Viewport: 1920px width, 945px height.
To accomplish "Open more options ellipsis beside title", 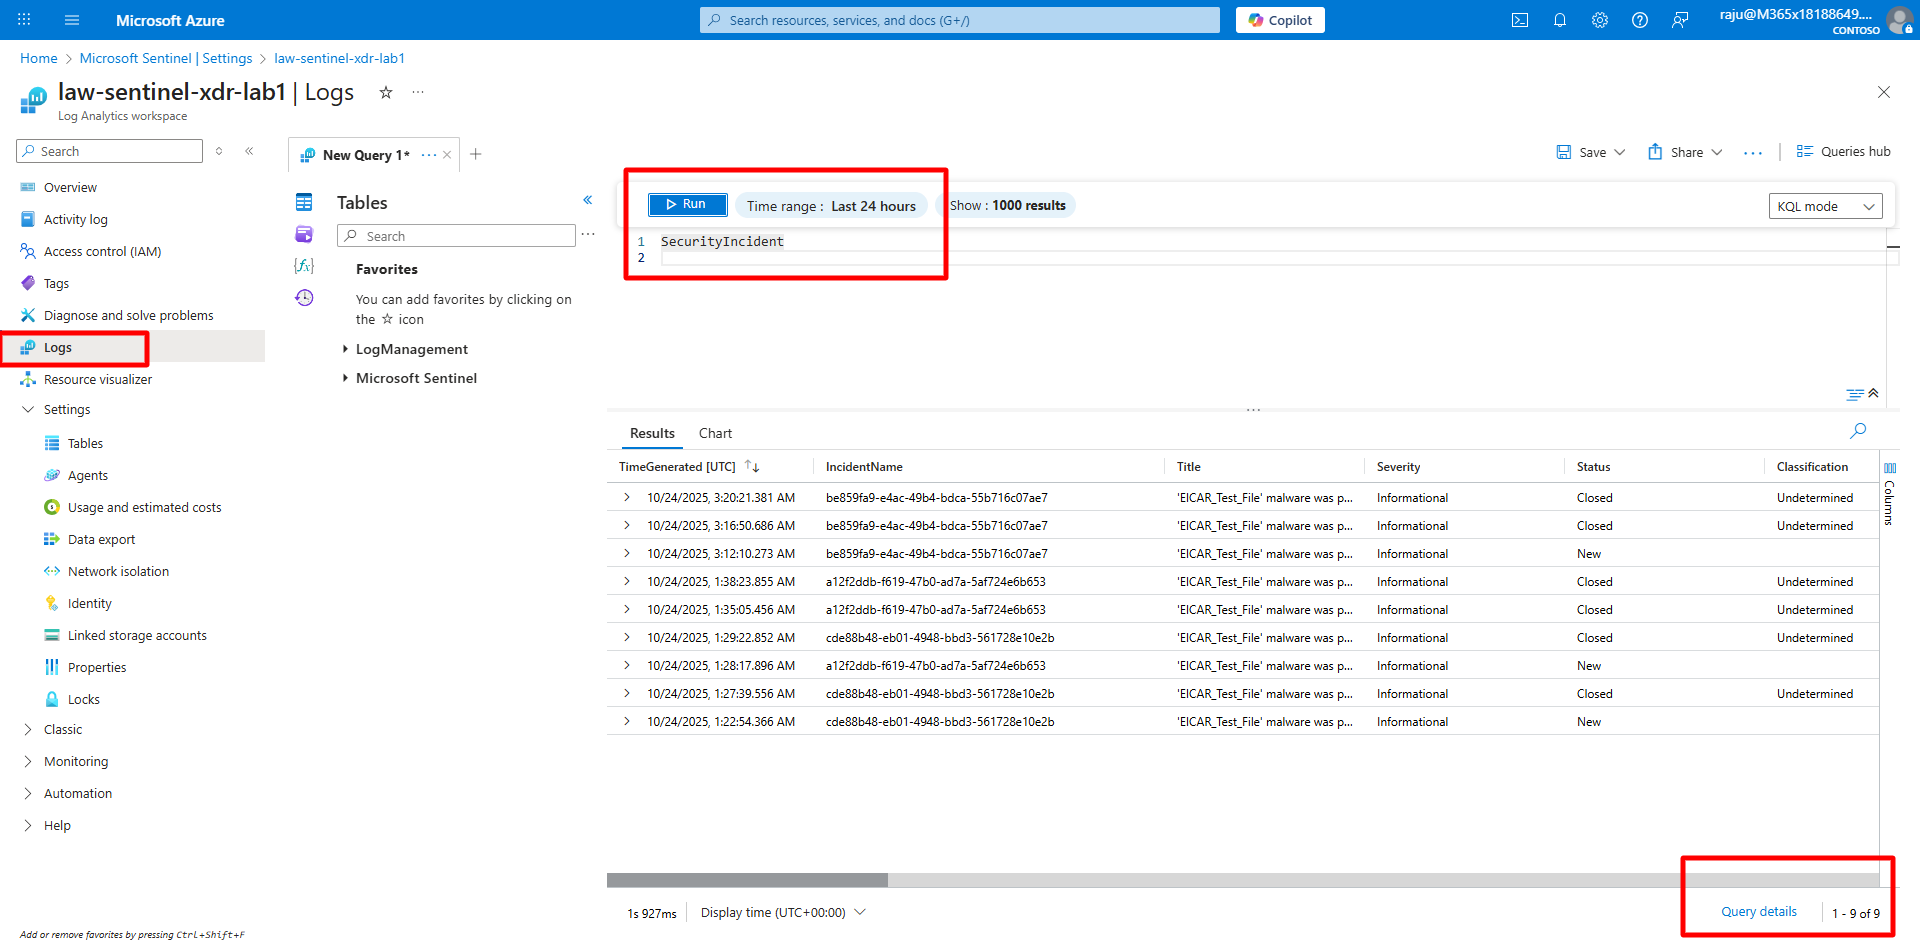I will pyautogui.click(x=418, y=92).
